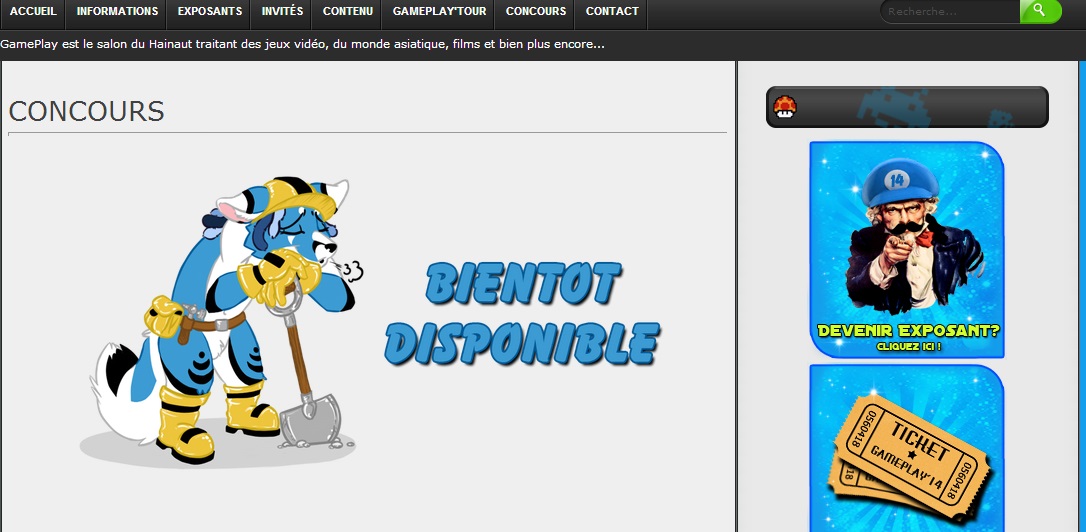Open the Accueil menu item
1086x532 pixels.
click(33, 12)
